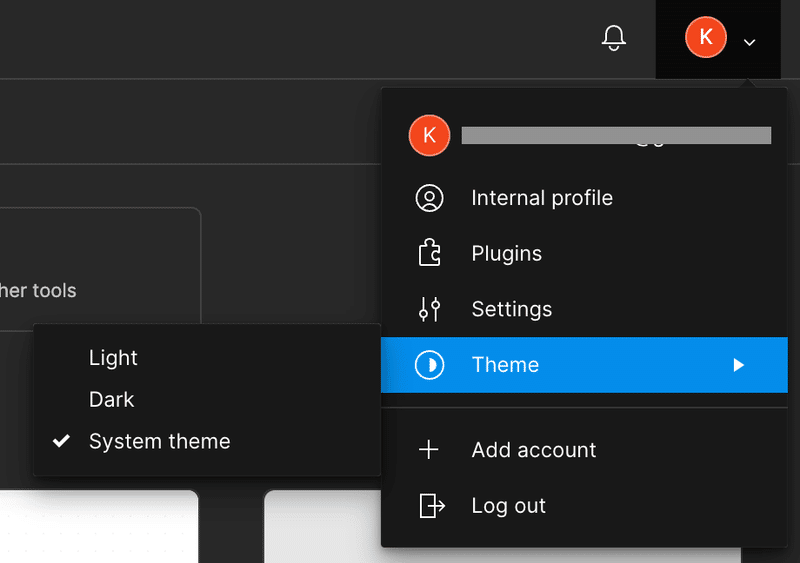
Task: Open the Plugins menu entry
Action: pyautogui.click(x=507, y=254)
